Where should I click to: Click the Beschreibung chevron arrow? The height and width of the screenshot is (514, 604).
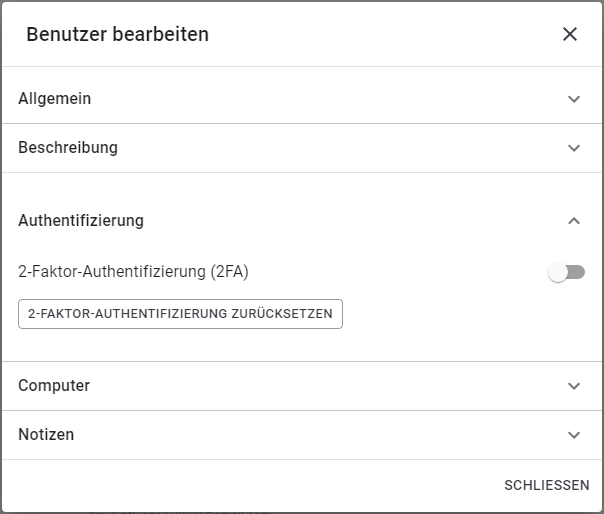(x=574, y=148)
